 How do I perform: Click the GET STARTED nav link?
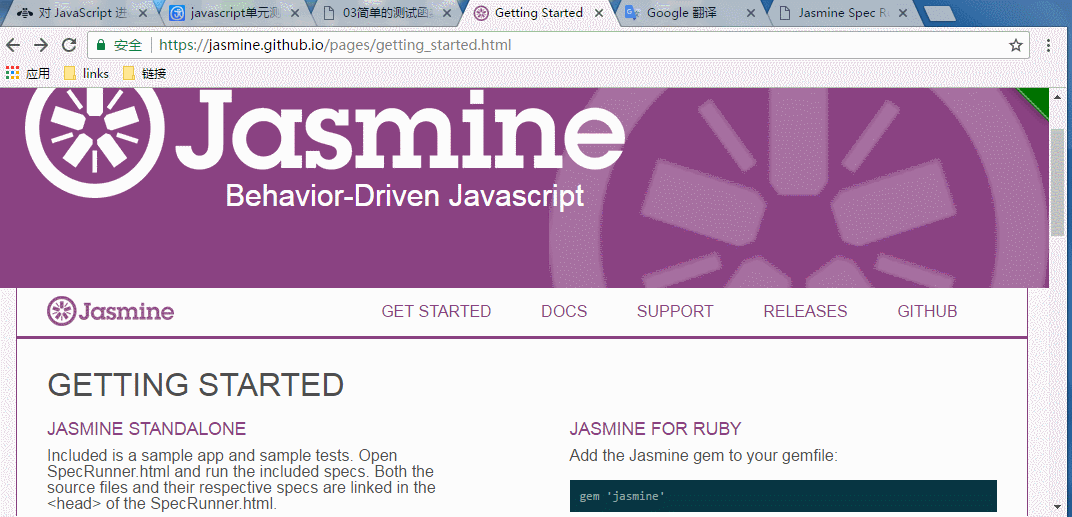pyautogui.click(x=436, y=311)
